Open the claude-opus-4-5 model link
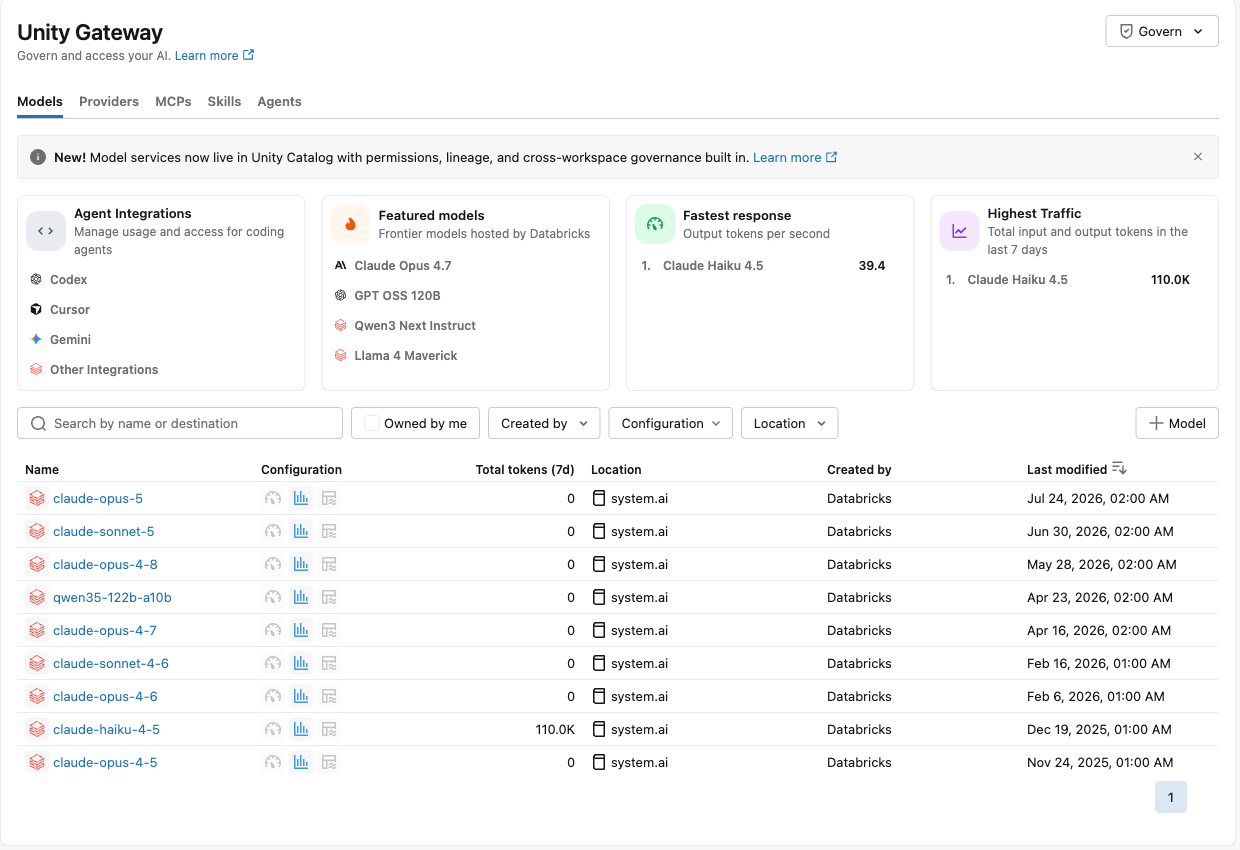1240x850 pixels. point(105,762)
